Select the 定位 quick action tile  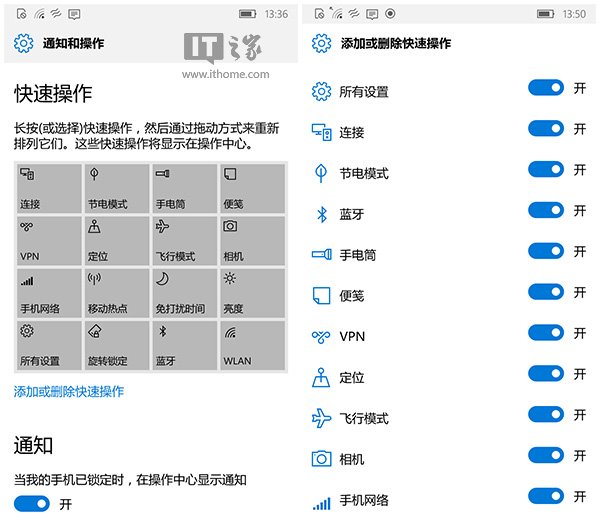click(117, 241)
